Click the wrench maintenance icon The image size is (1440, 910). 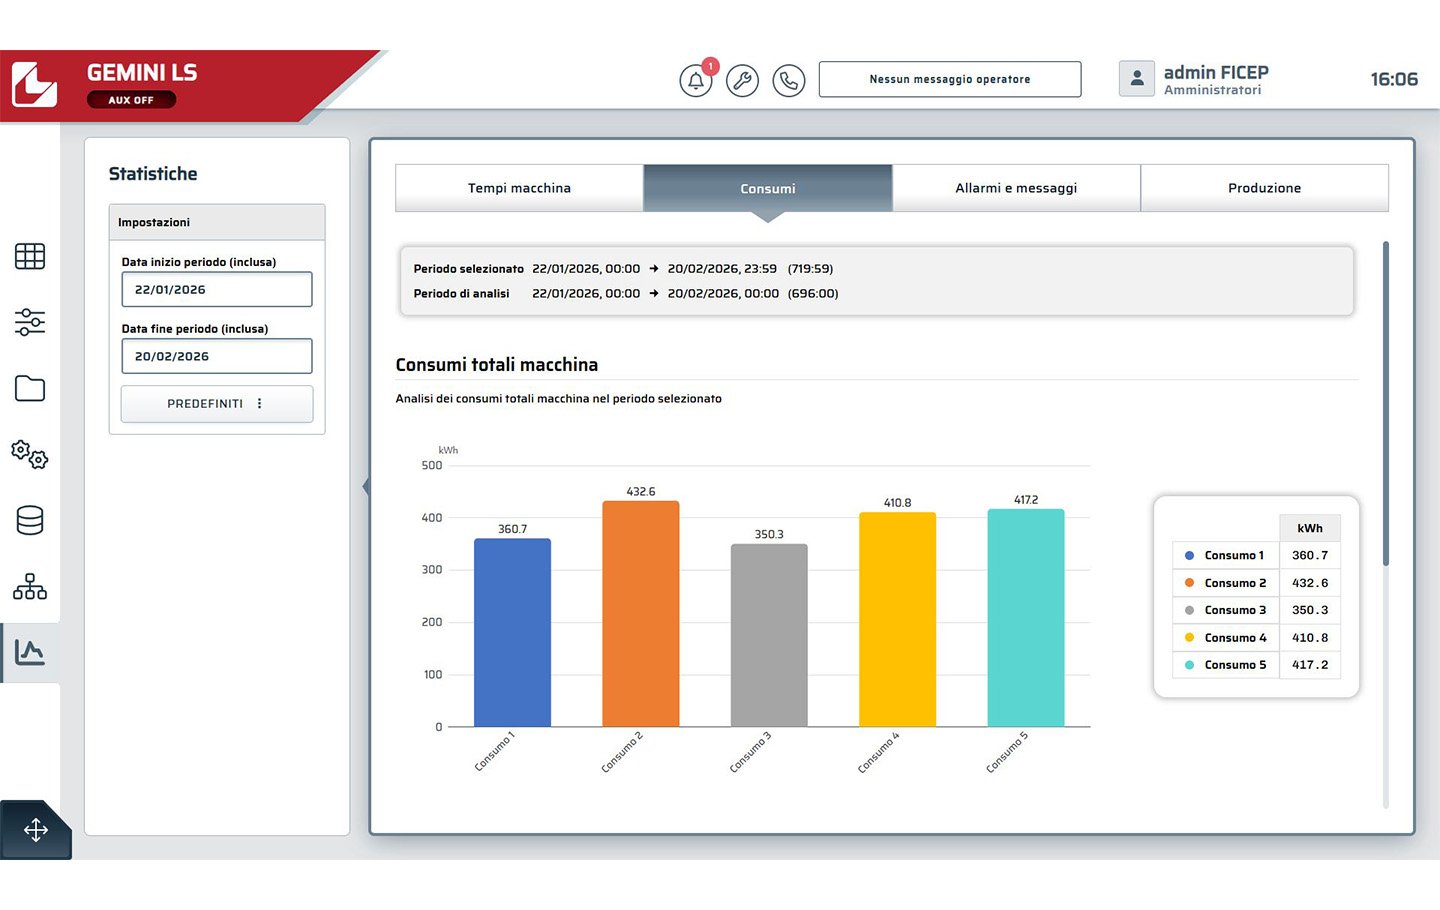click(x=742, y=80)
